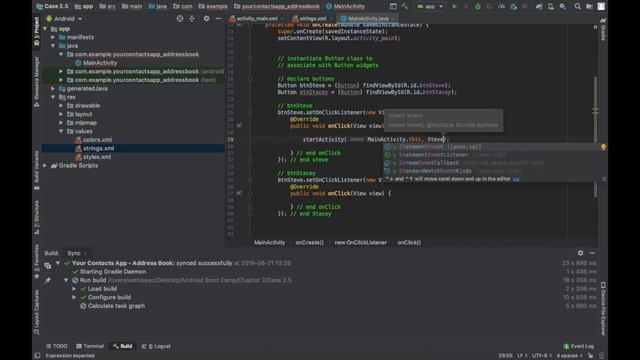640x360 pixels.
Task: Run the app with green play button
Action: 454,6
